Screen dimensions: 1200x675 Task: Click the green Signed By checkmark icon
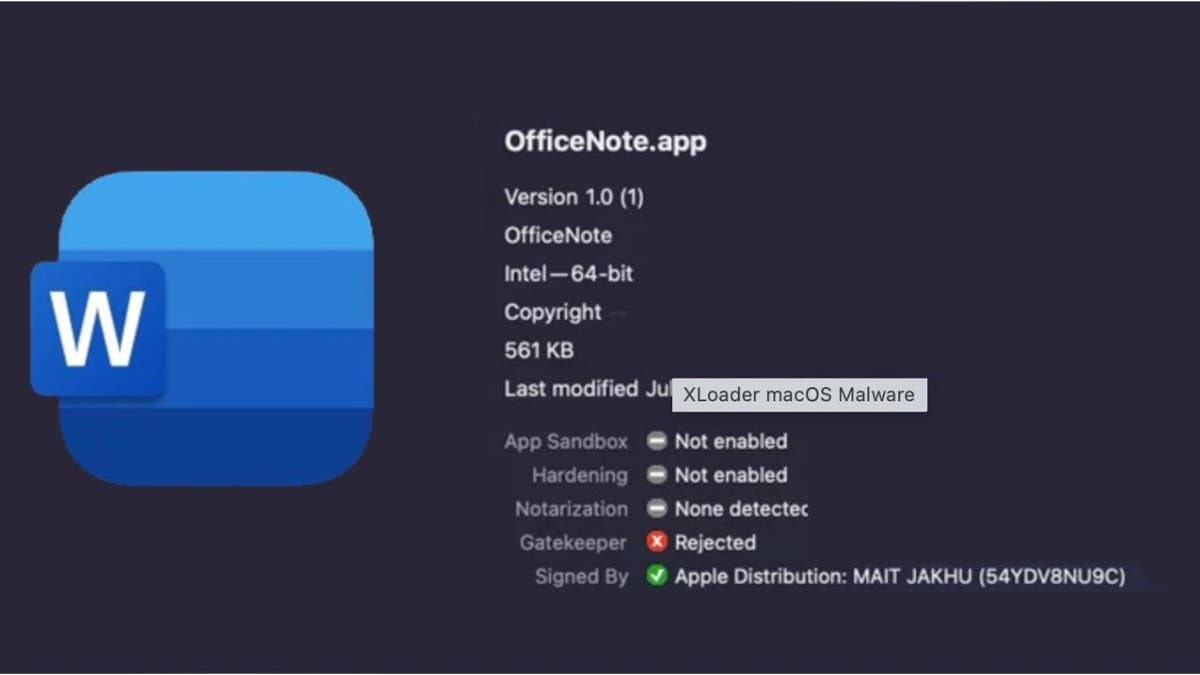[656, 576]
